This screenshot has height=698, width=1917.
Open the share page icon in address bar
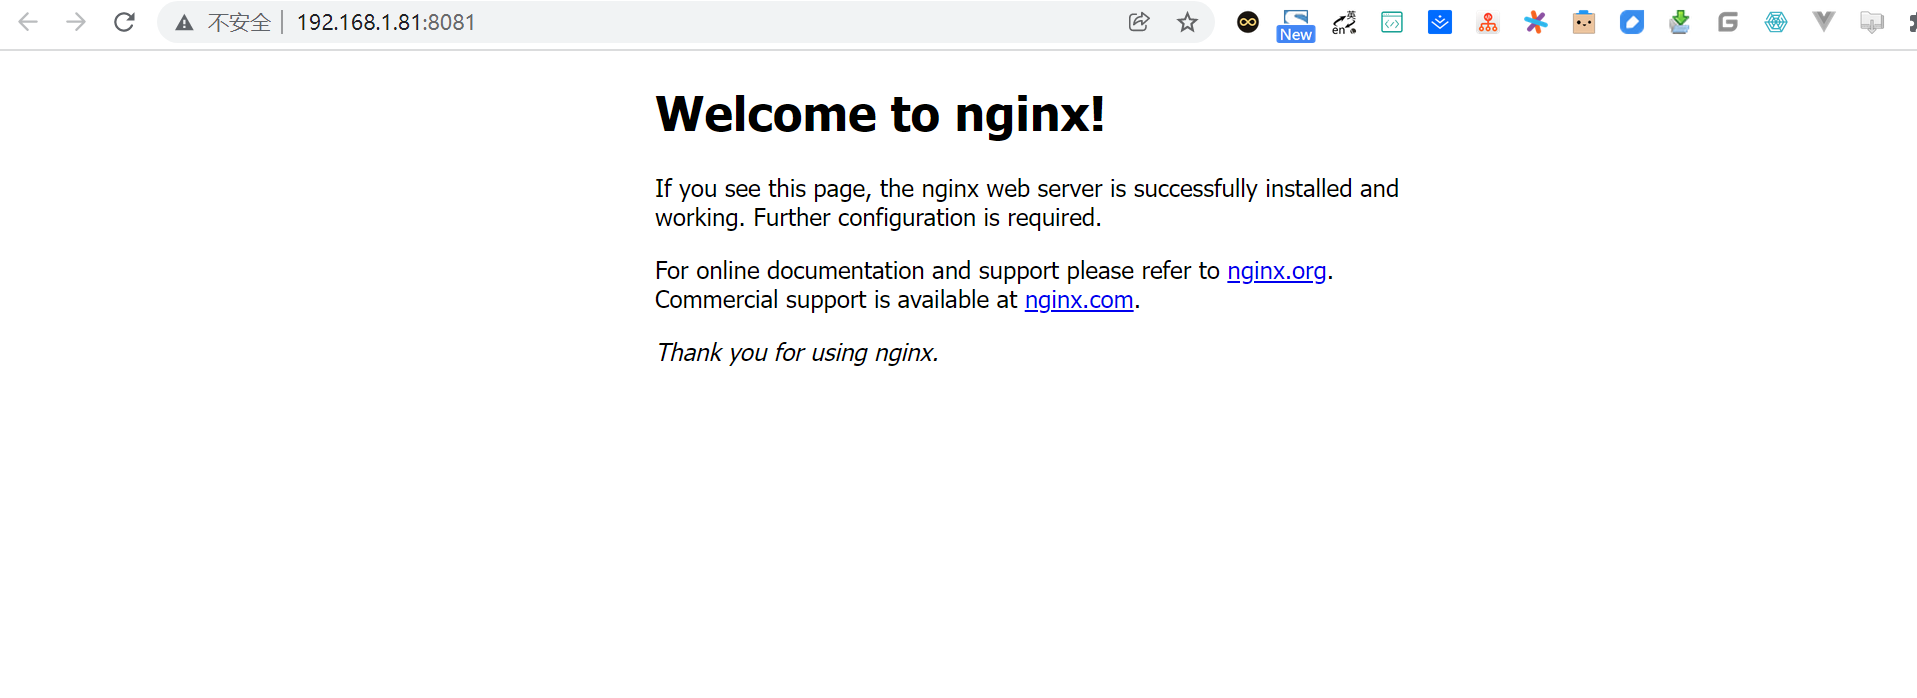1139,22
